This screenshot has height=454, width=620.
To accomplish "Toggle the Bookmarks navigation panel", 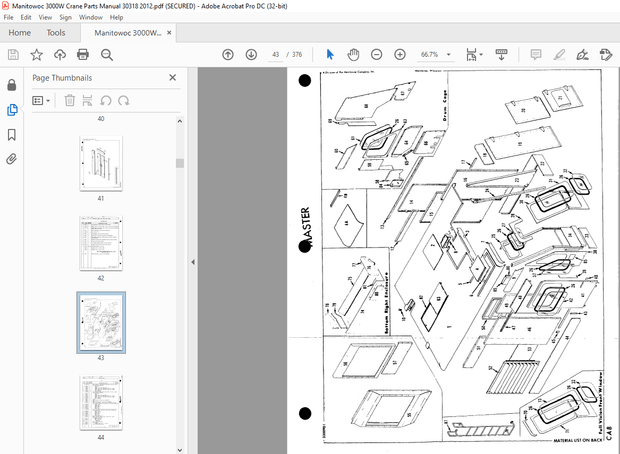I will 11,134.
